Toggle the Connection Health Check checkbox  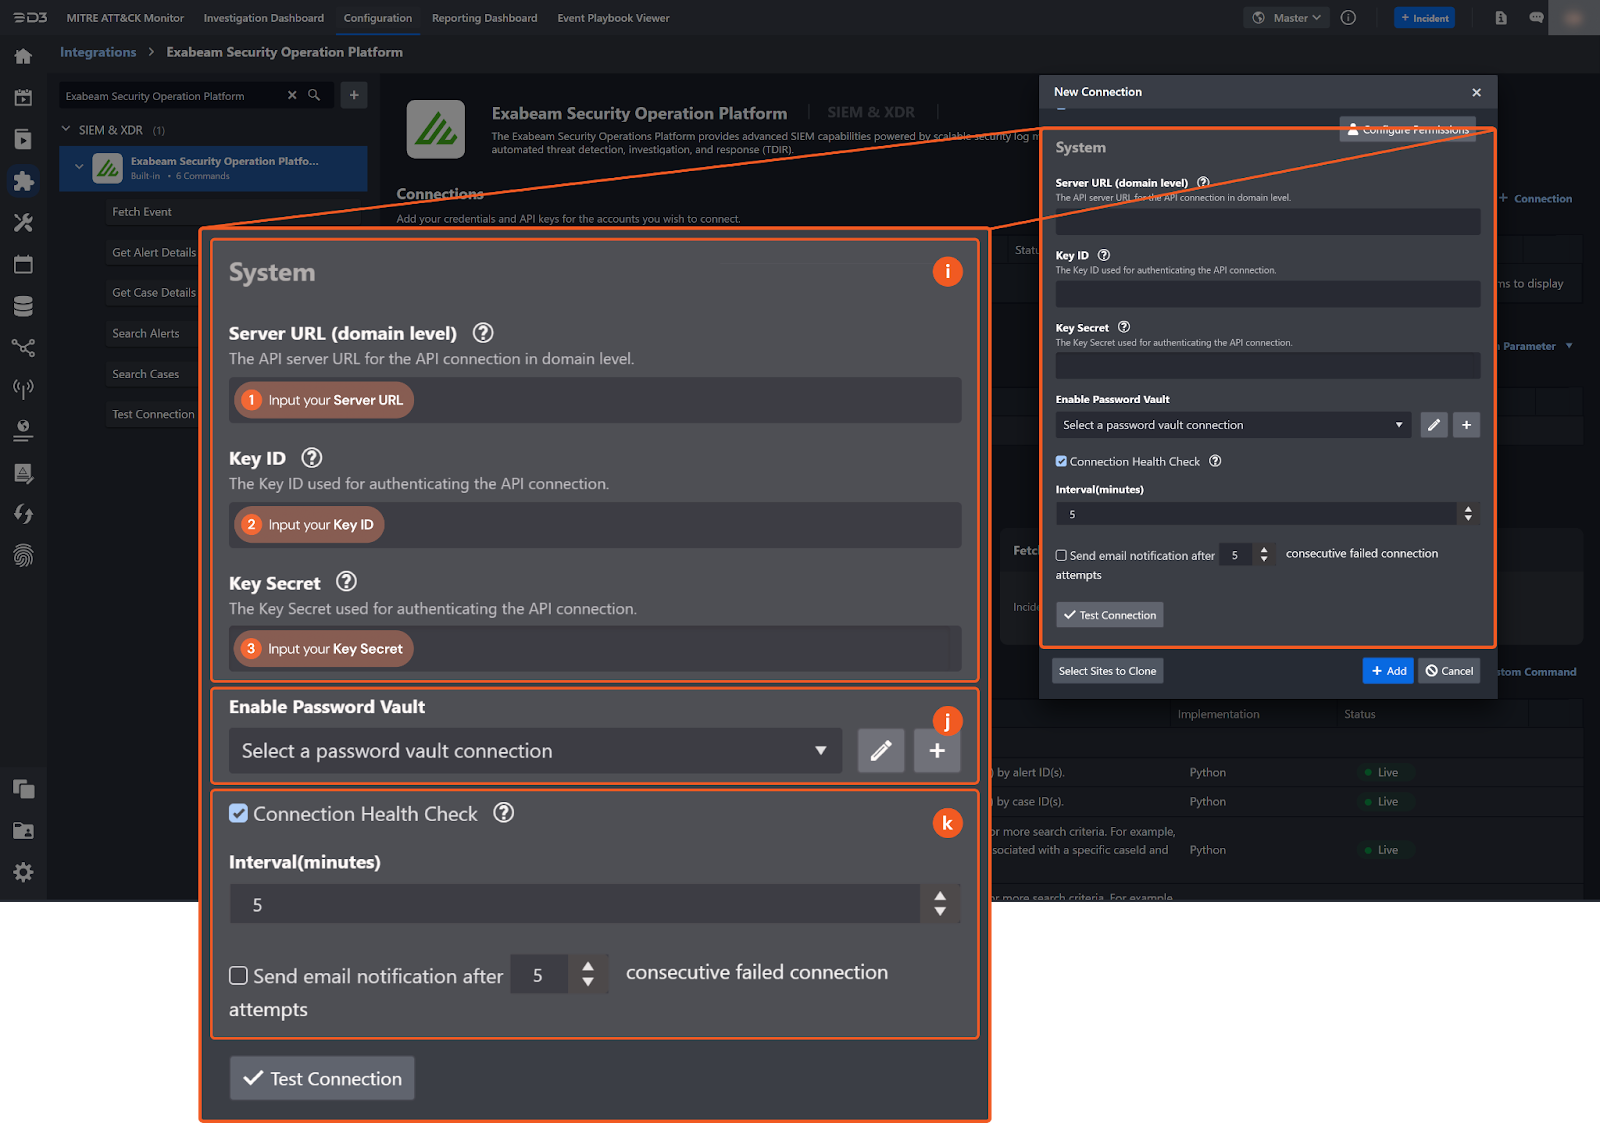[1061, 461]
